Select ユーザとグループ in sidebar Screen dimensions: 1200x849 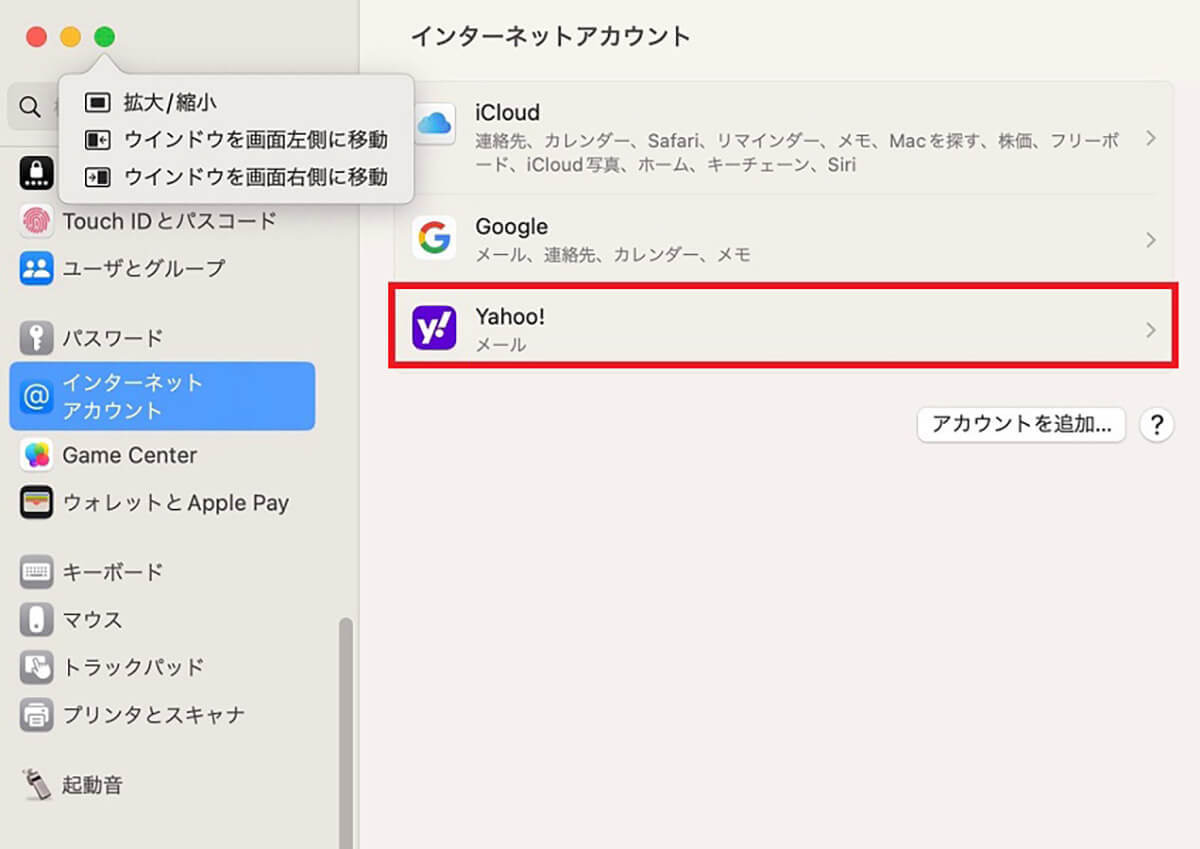(162, 268)
